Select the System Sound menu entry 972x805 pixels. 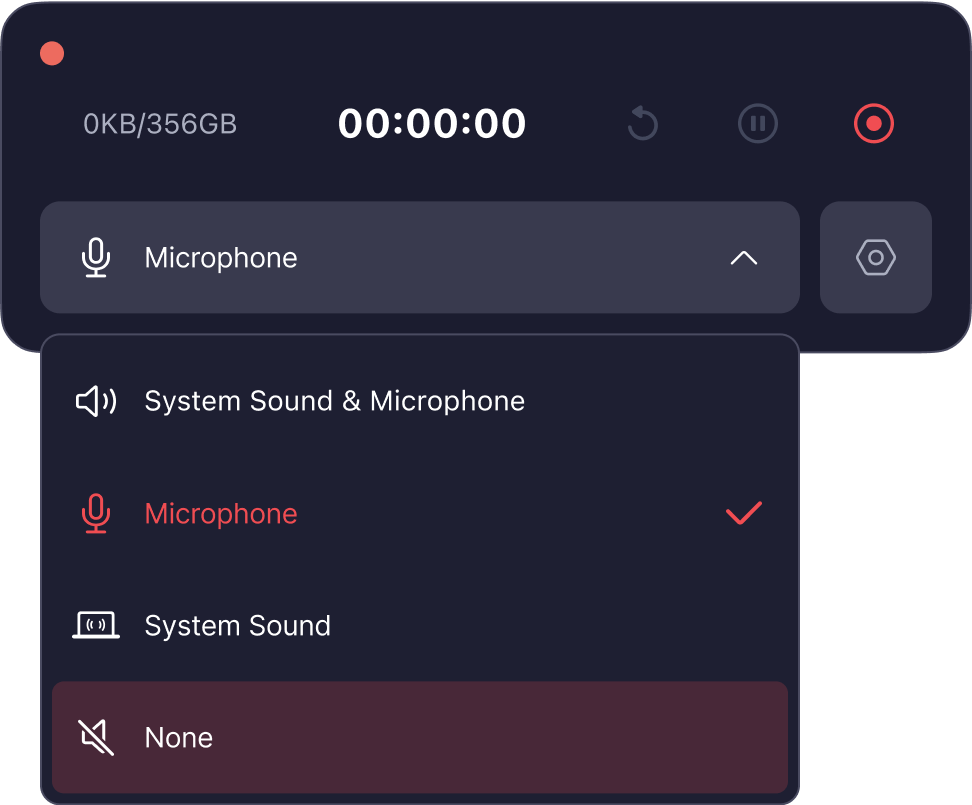coord(237,625)
